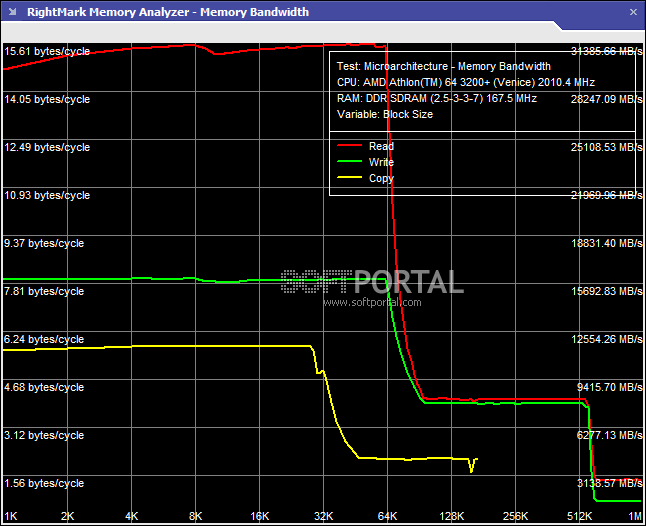Viewport: 646px width, 526px height.
Task: Click the 15692.83 MB/s axis label
Action: (606, 291)
